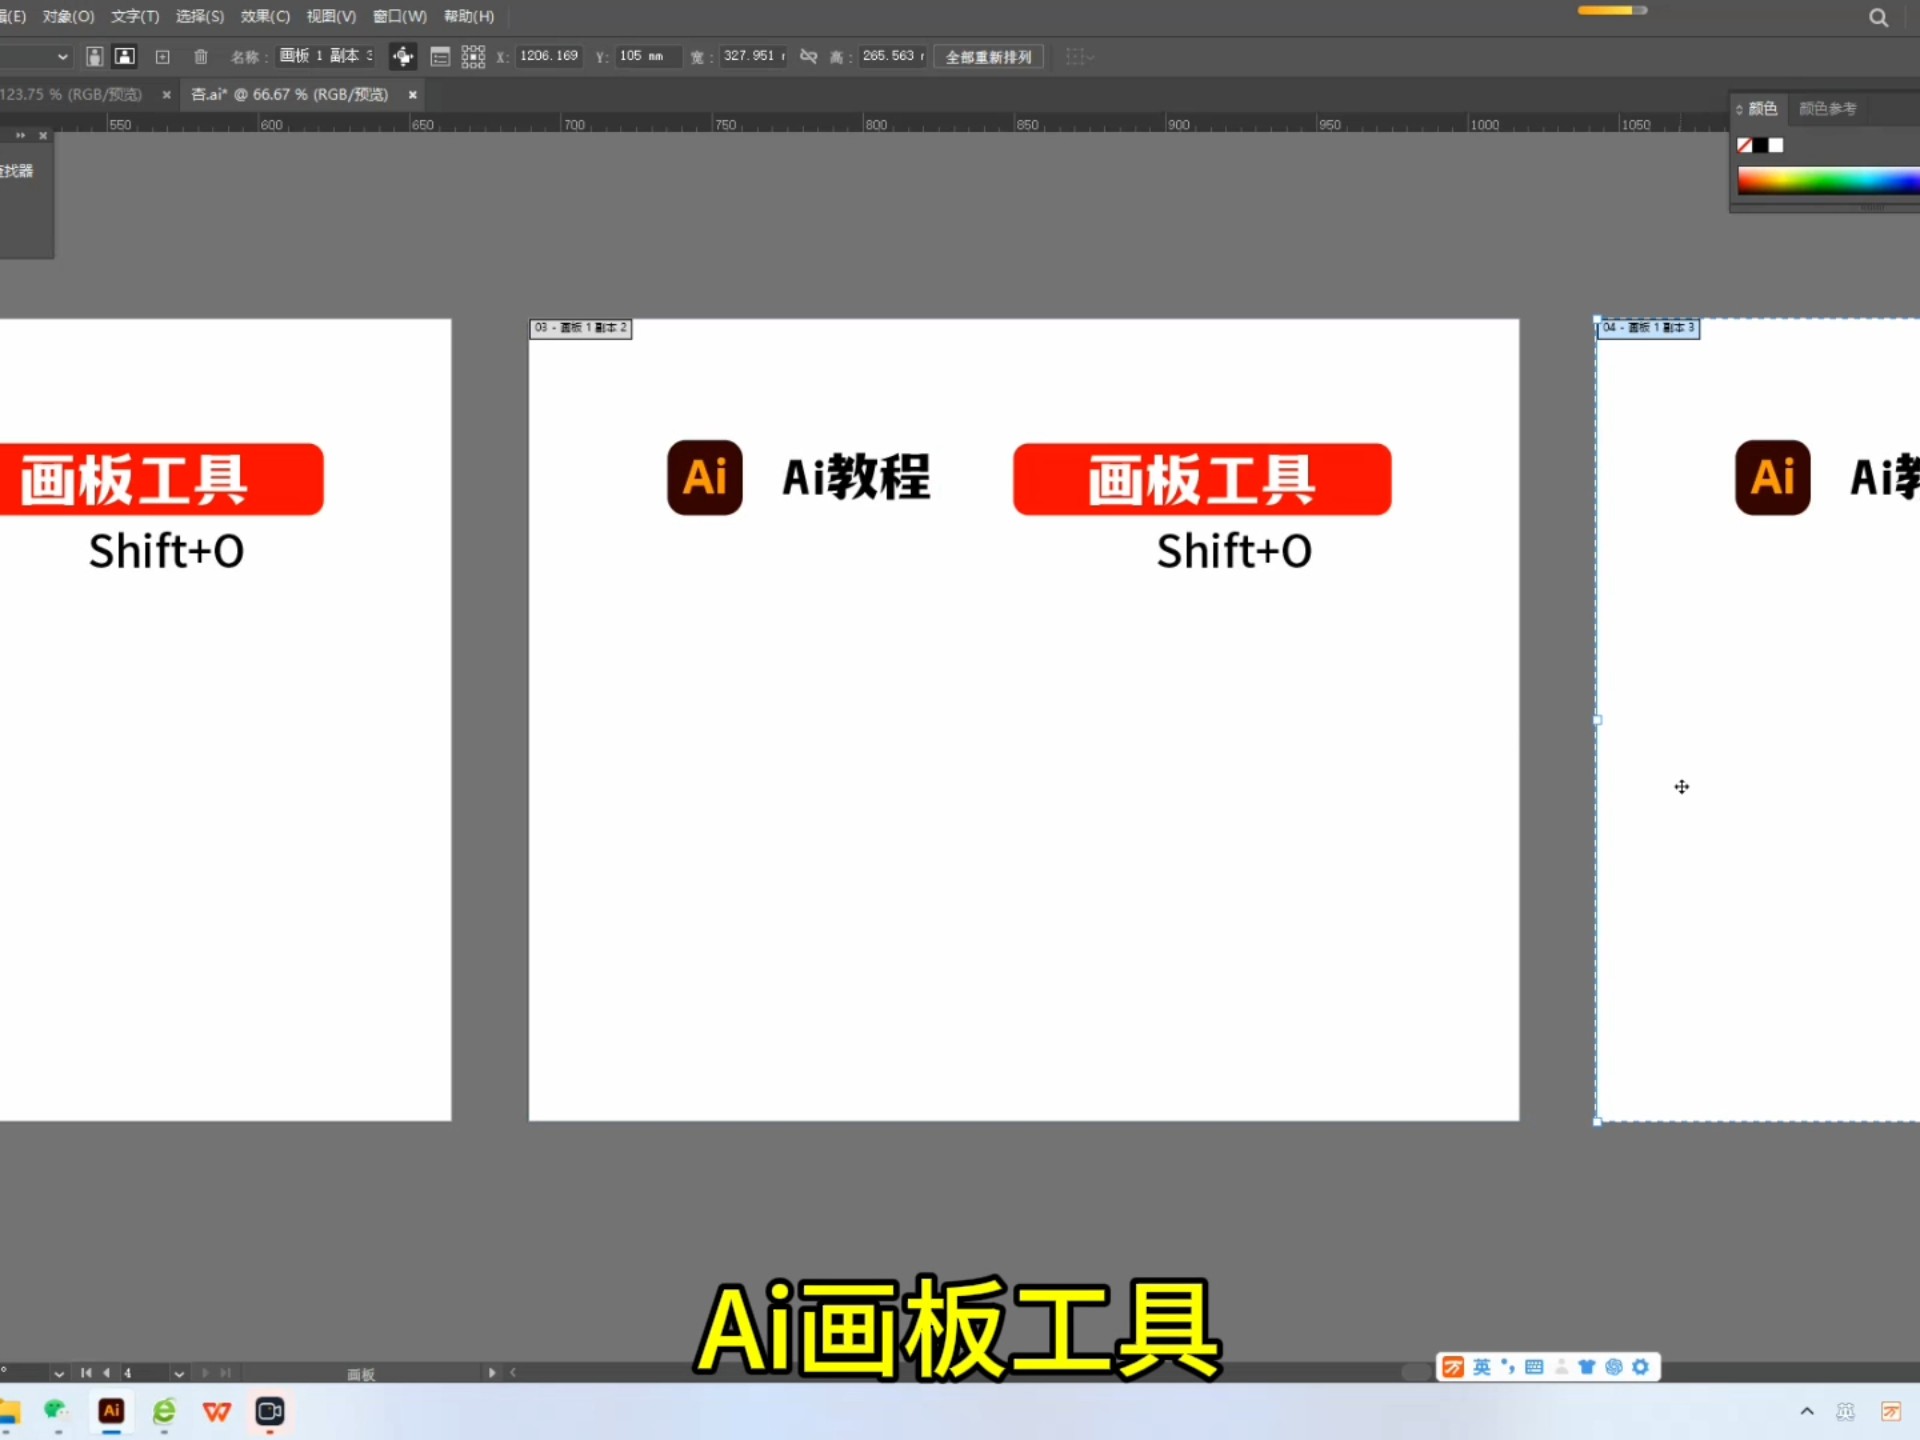The width and height of the screenshot is (1920, 1440).
Task: Click the rearrange artboards grid icon
Action: point(473,56)
